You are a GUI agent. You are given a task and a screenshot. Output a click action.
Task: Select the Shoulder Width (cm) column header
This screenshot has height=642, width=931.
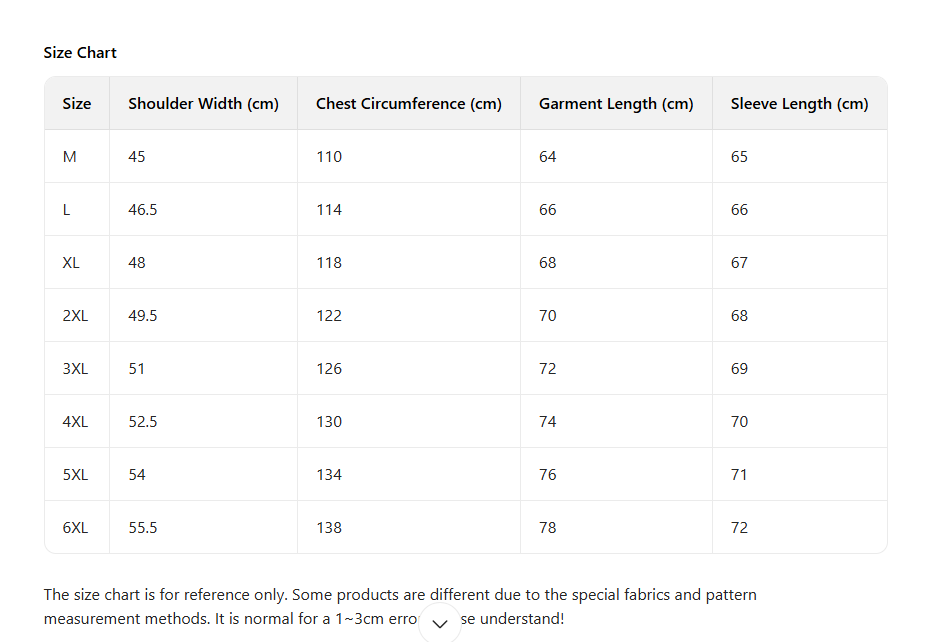(x=203, y=104)
